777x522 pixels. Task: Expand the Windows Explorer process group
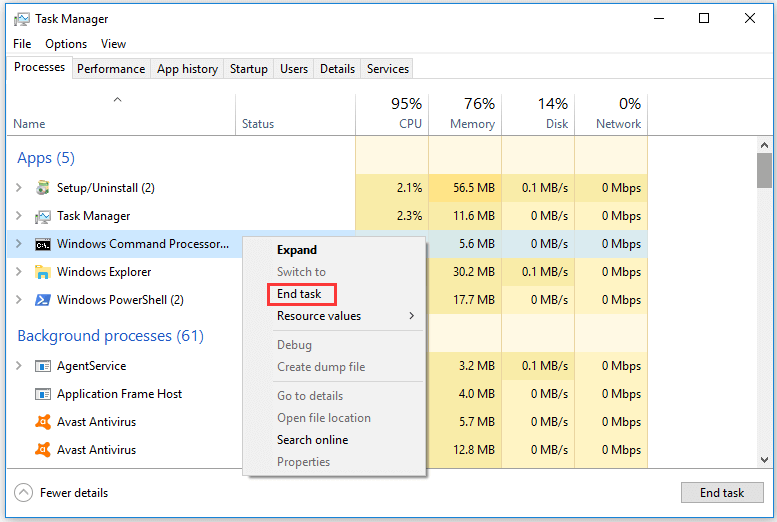[x=18, y=272]
